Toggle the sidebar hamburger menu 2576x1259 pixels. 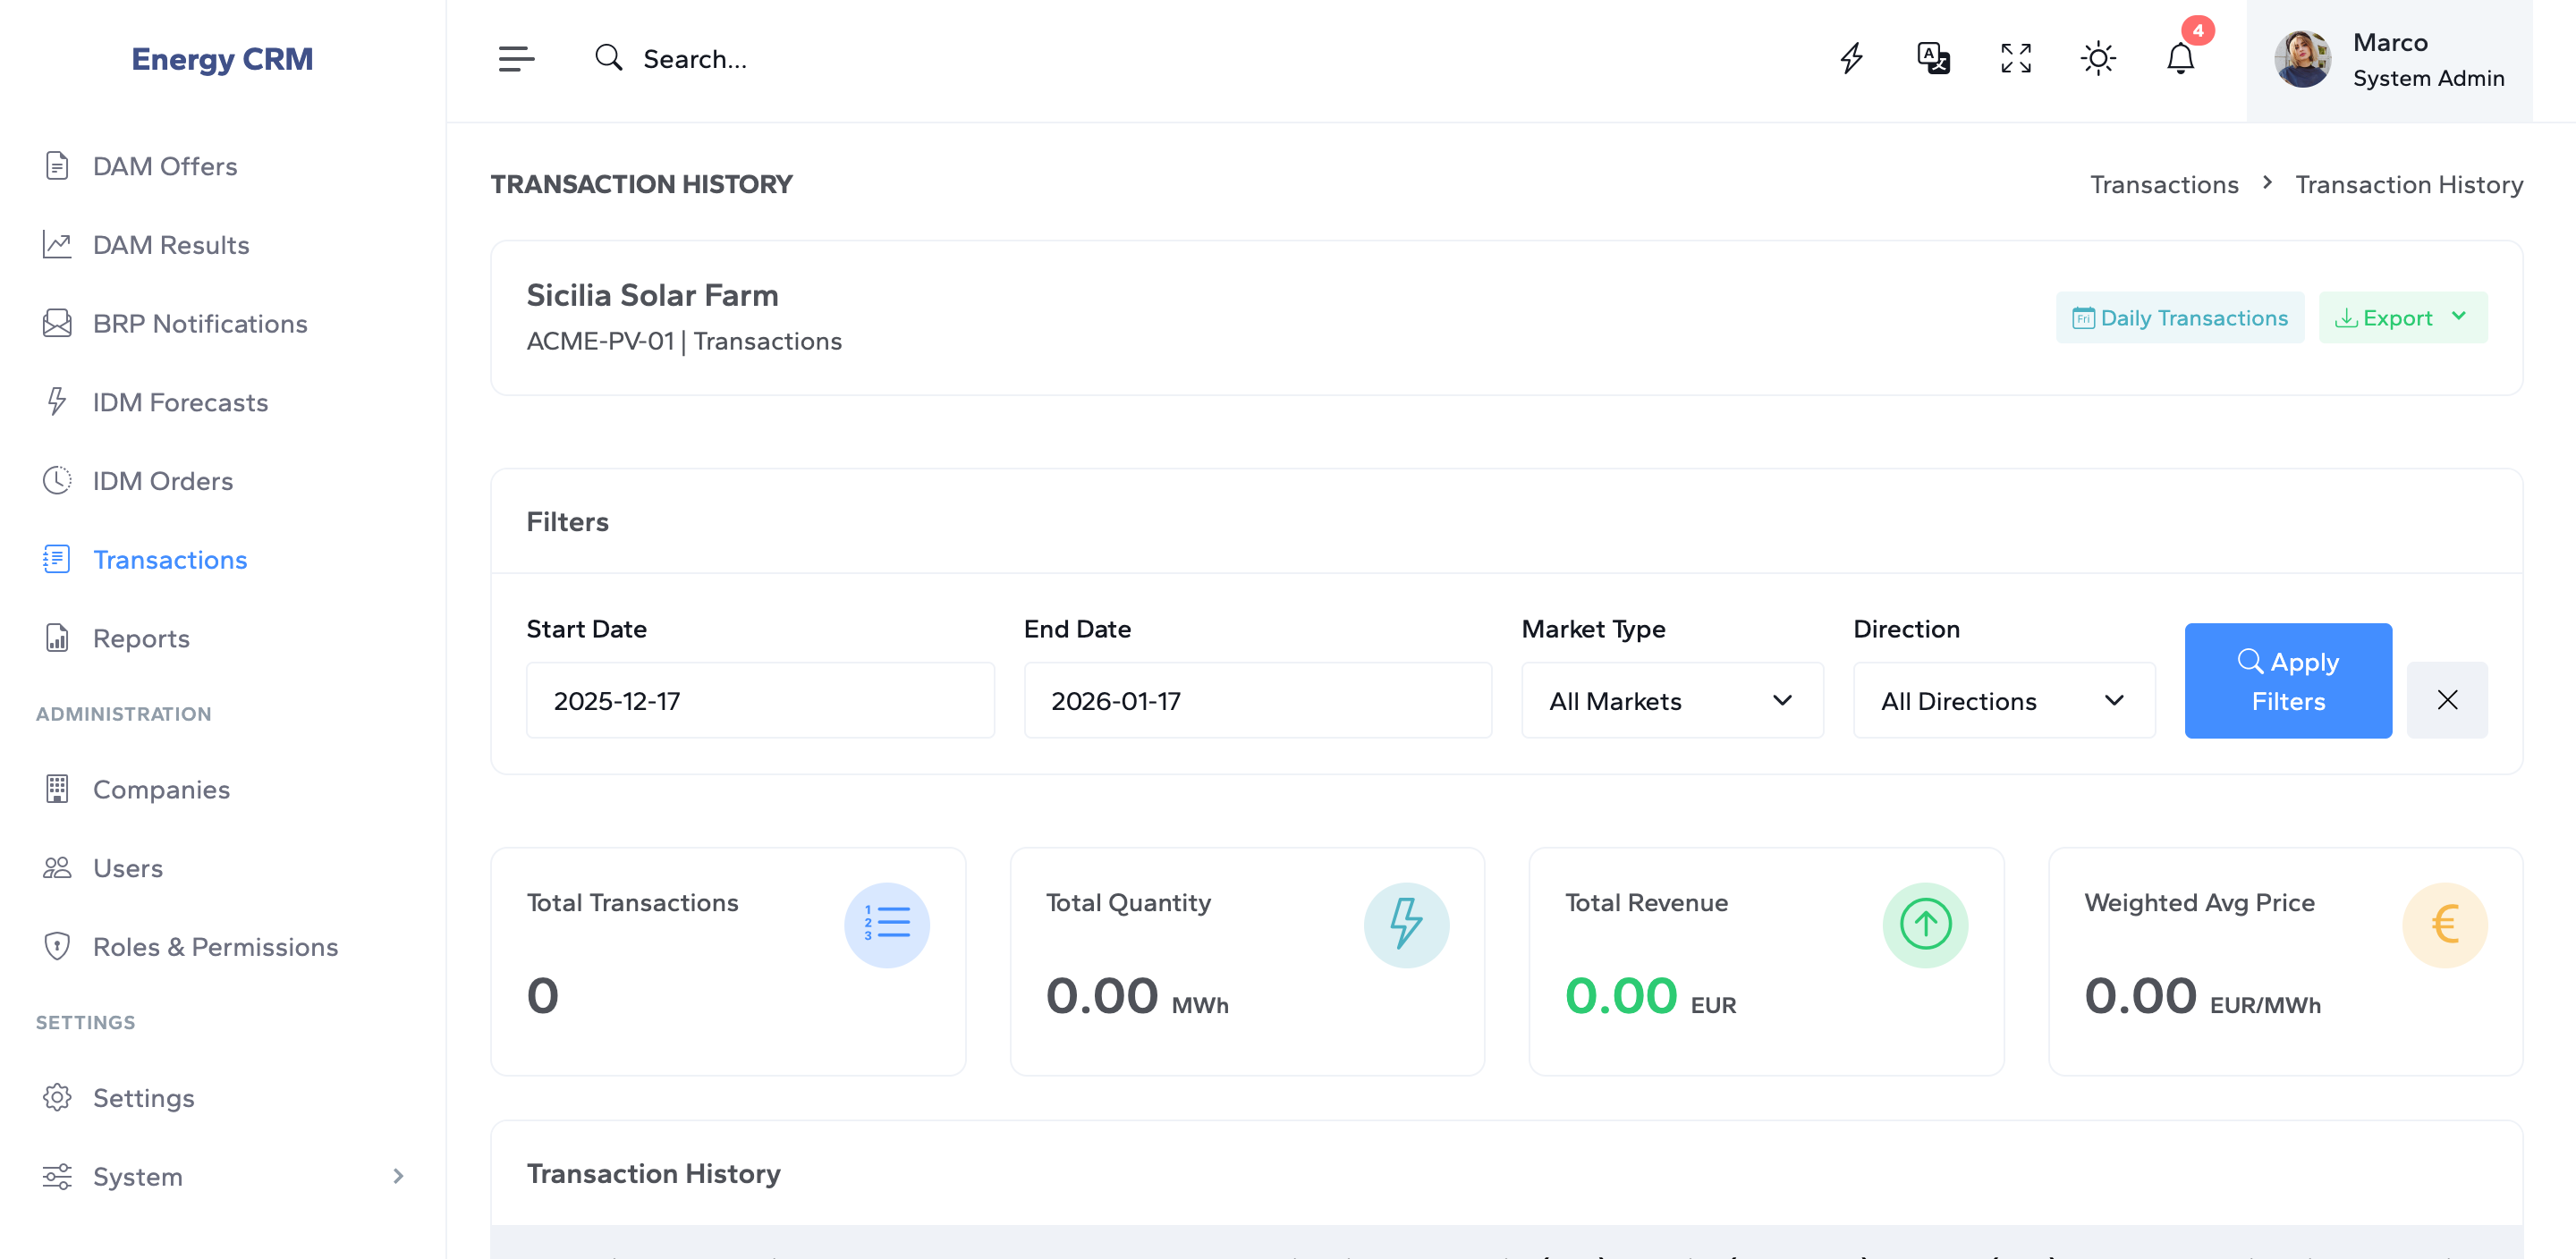tap(516, 58)
